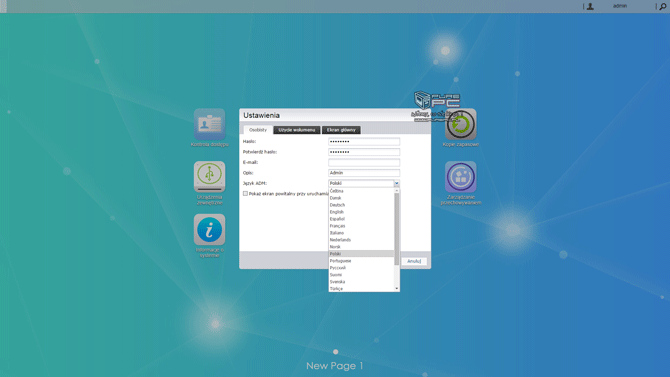
Task: Click the language list scrollbar thumb
Action: tap(397, 229)
